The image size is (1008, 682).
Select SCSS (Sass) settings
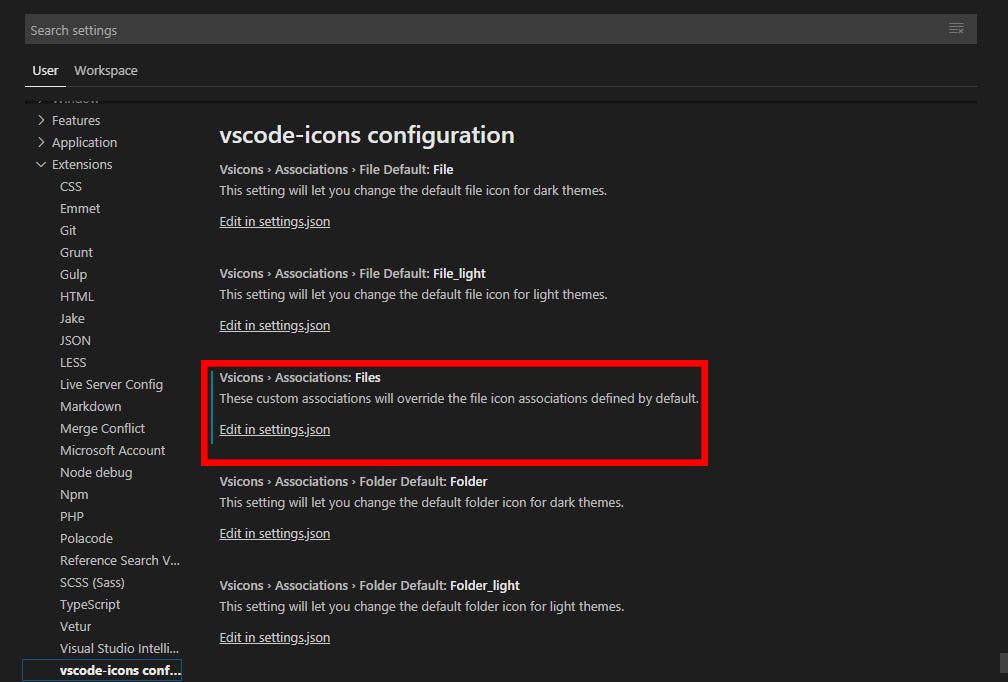[x=92, y=582]
